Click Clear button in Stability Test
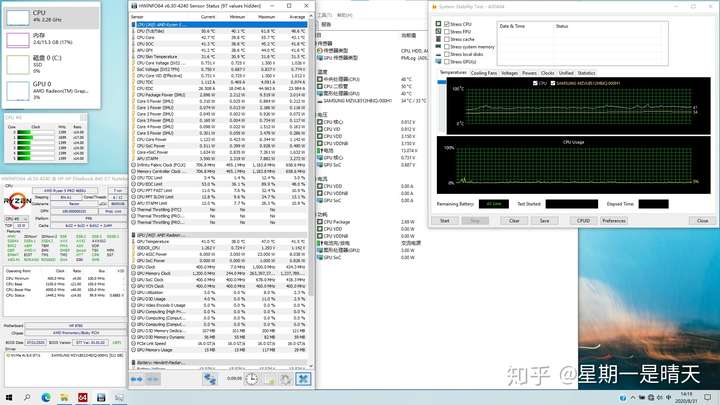Viewport: 720px width, 405px height. 514,221
